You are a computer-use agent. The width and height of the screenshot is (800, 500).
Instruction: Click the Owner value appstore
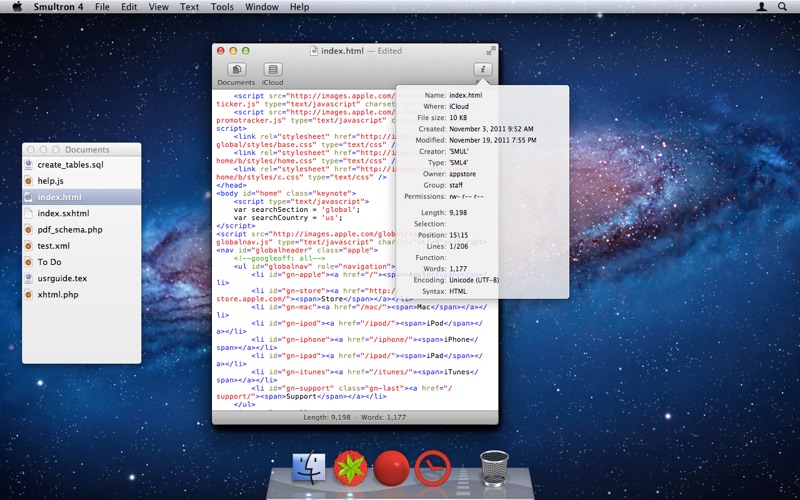462,174
